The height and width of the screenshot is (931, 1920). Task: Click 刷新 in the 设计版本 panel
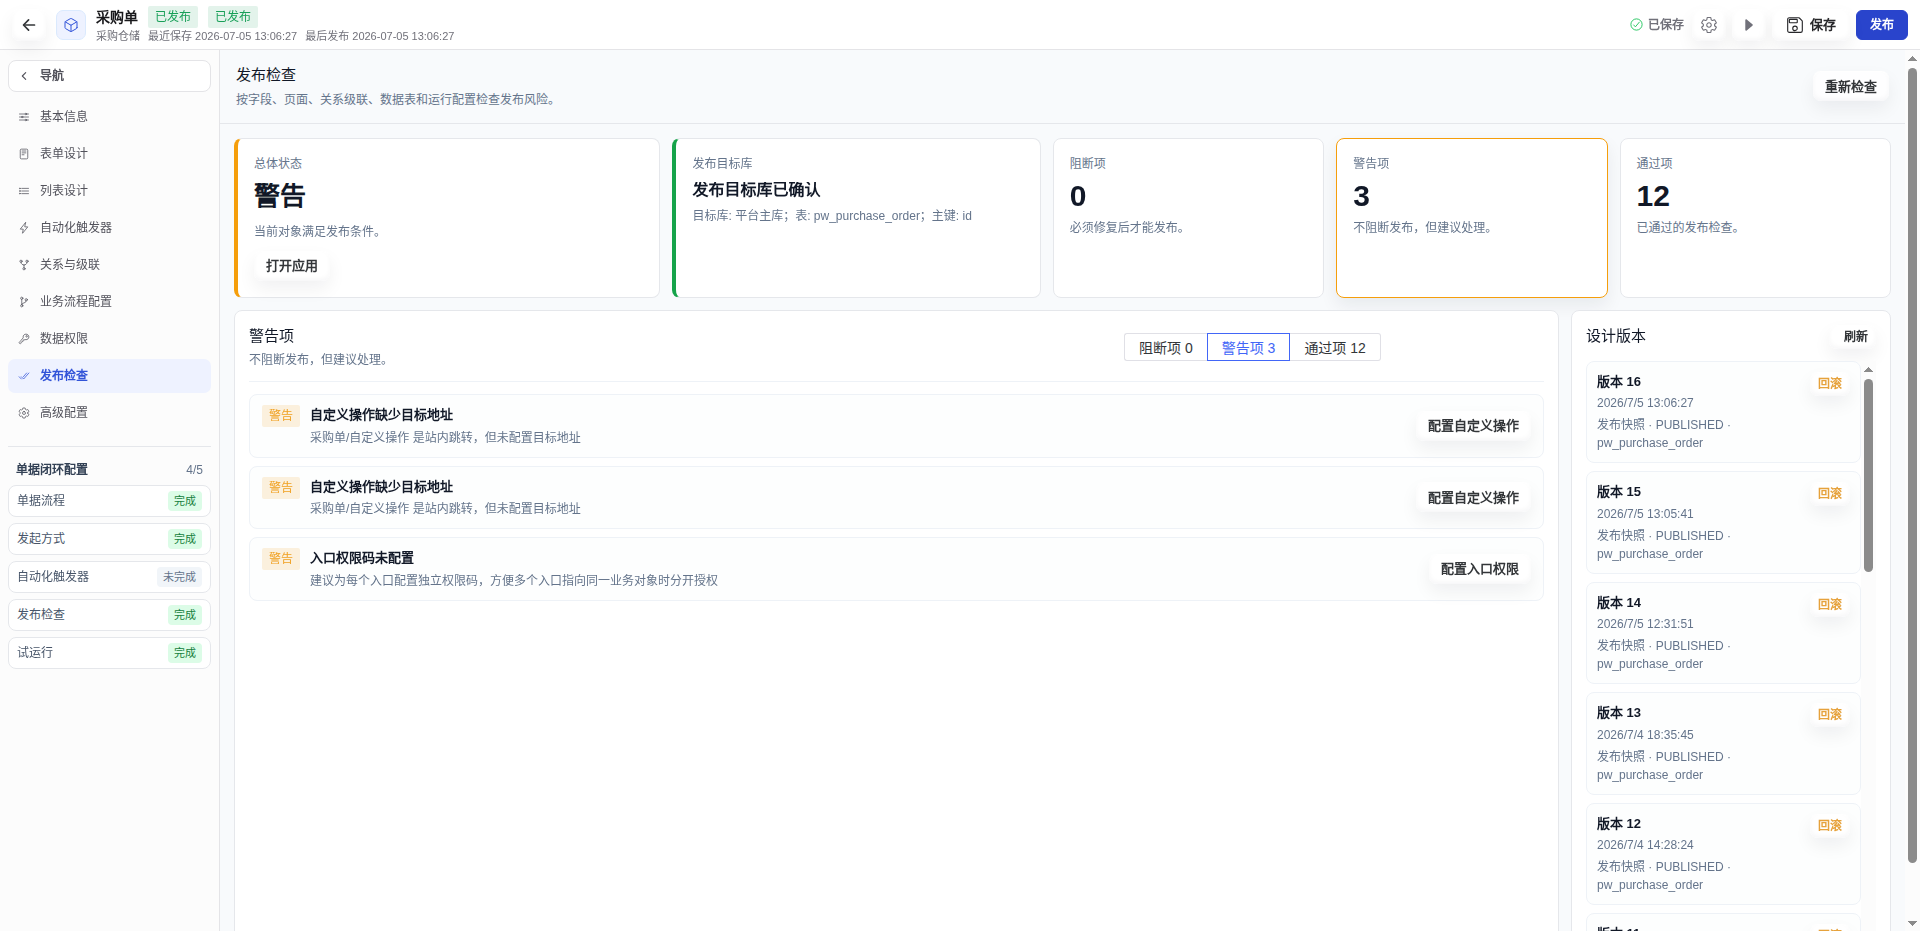pyautogui.click(x=1855, y=337)
